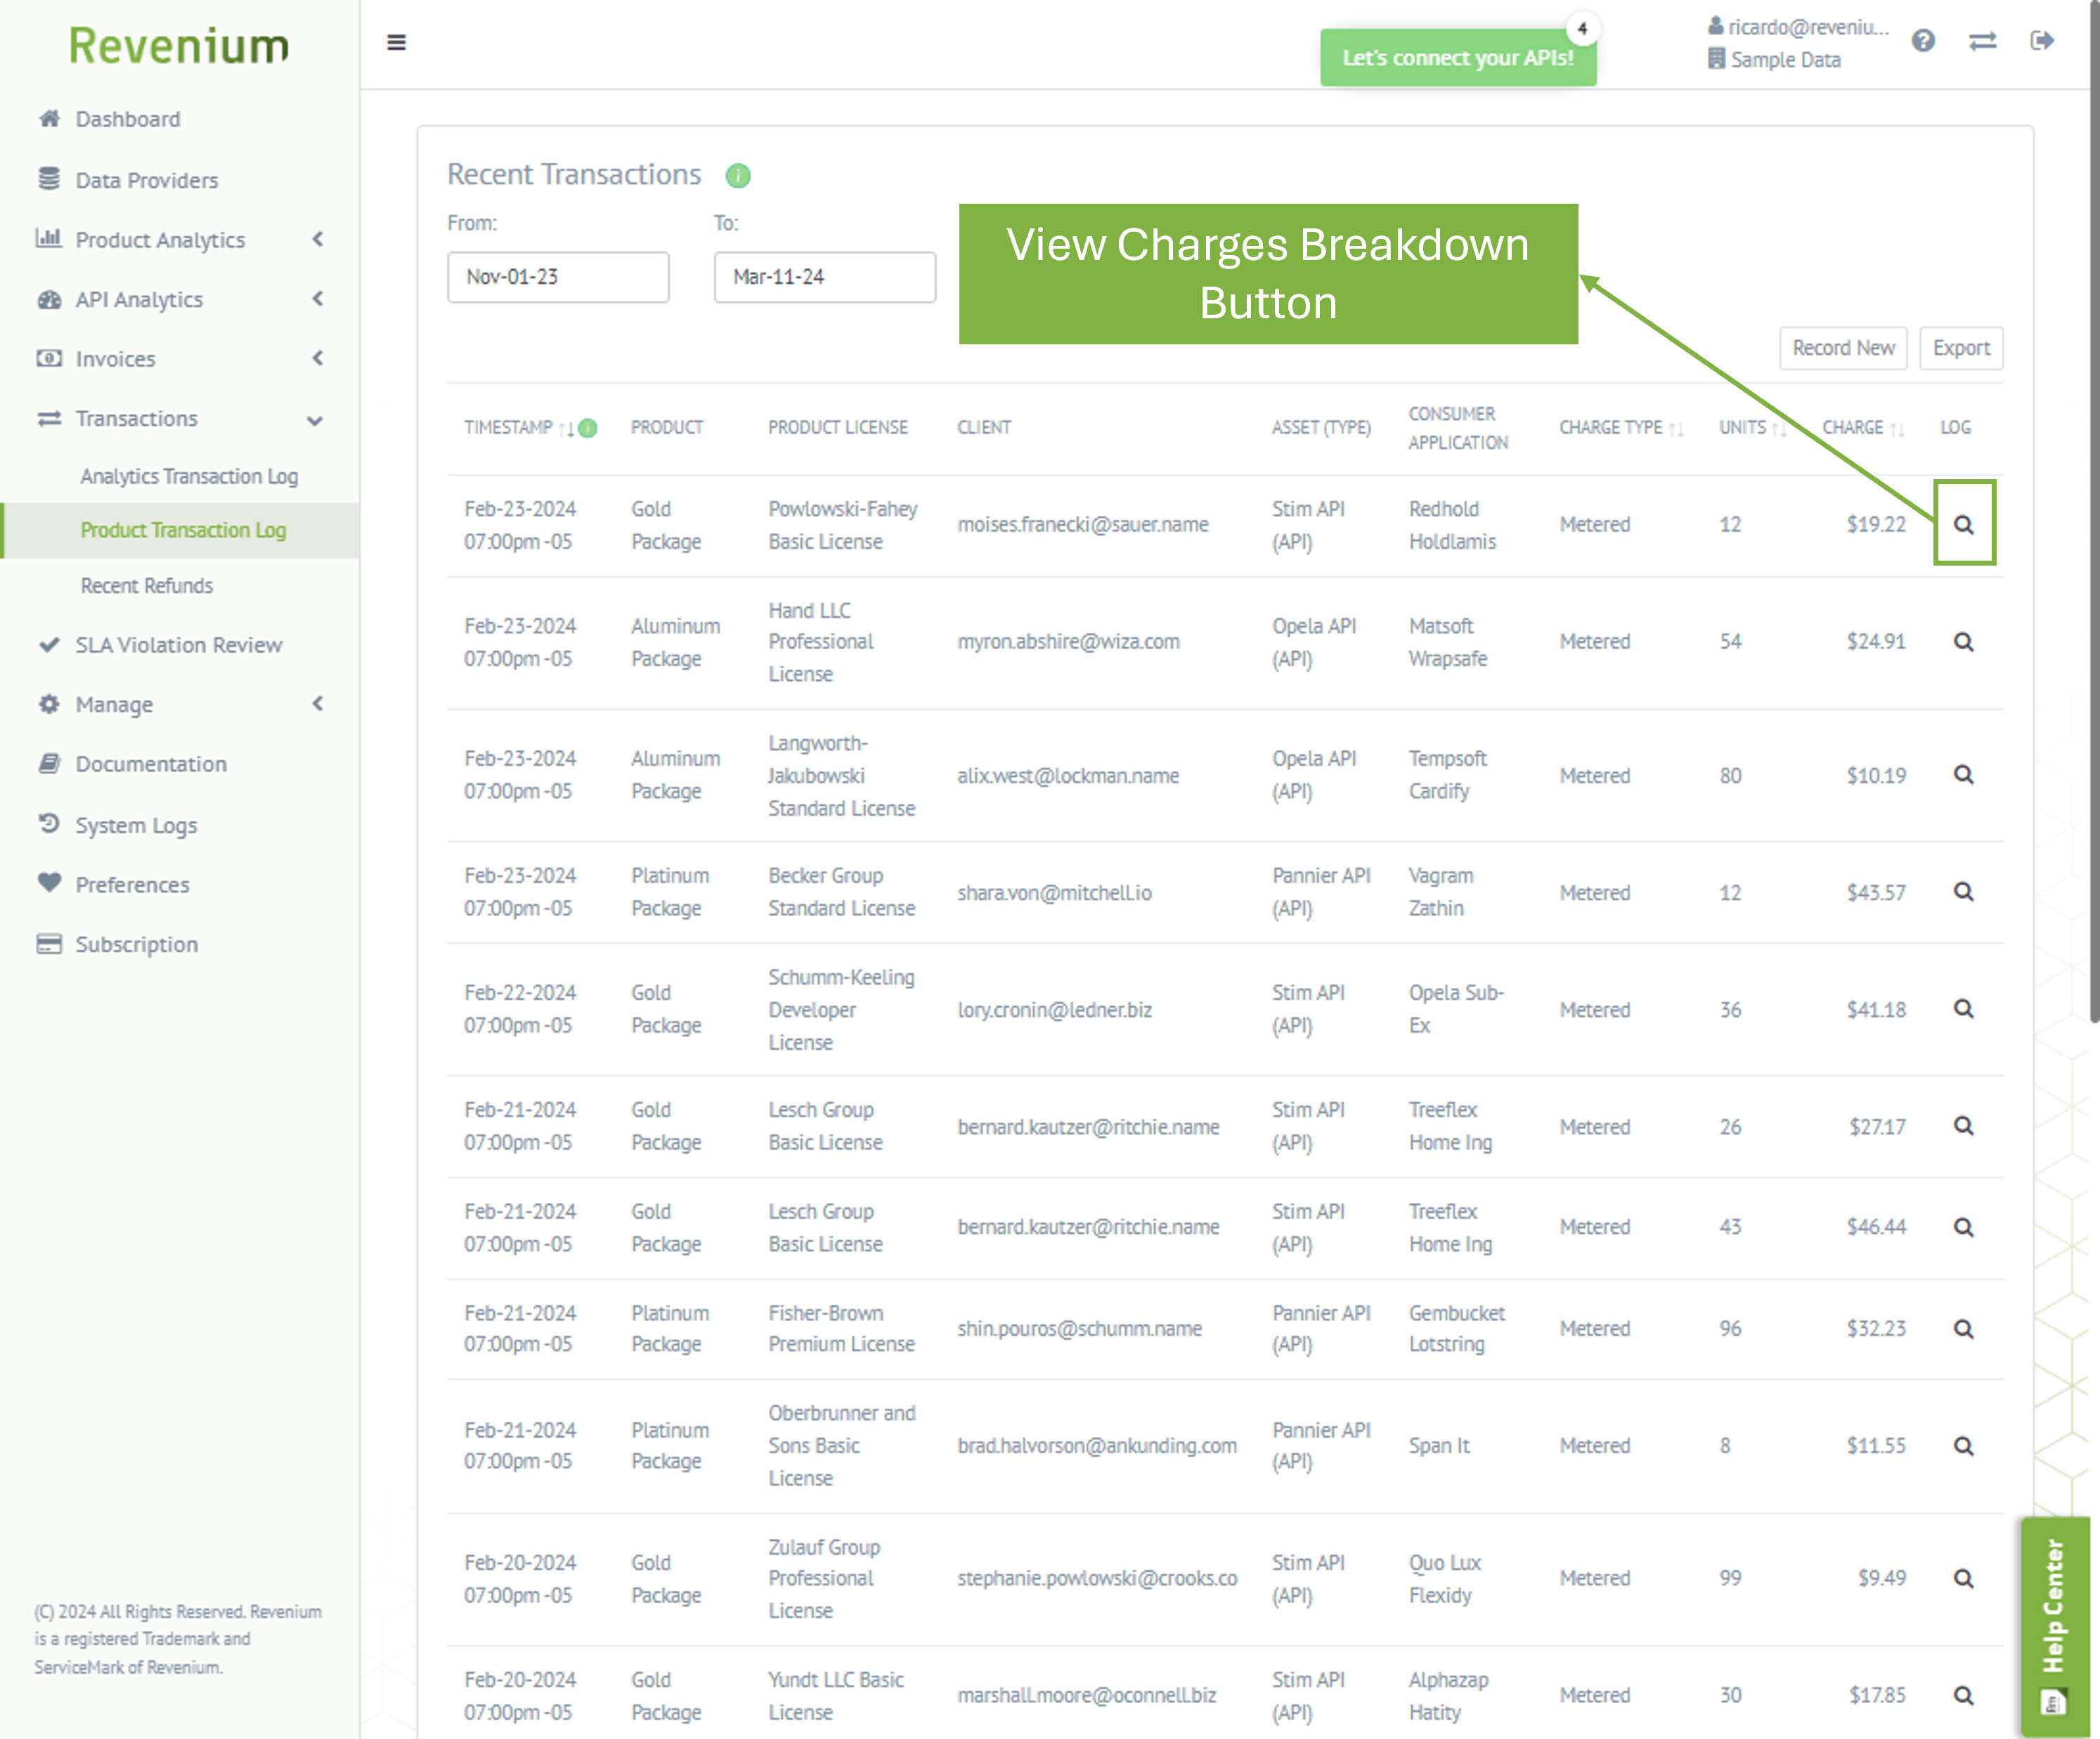This screenshot has height=1739, width=2100.
Task: Open log details for $9.49 transaction
Action: (x=1963, y=1578)
